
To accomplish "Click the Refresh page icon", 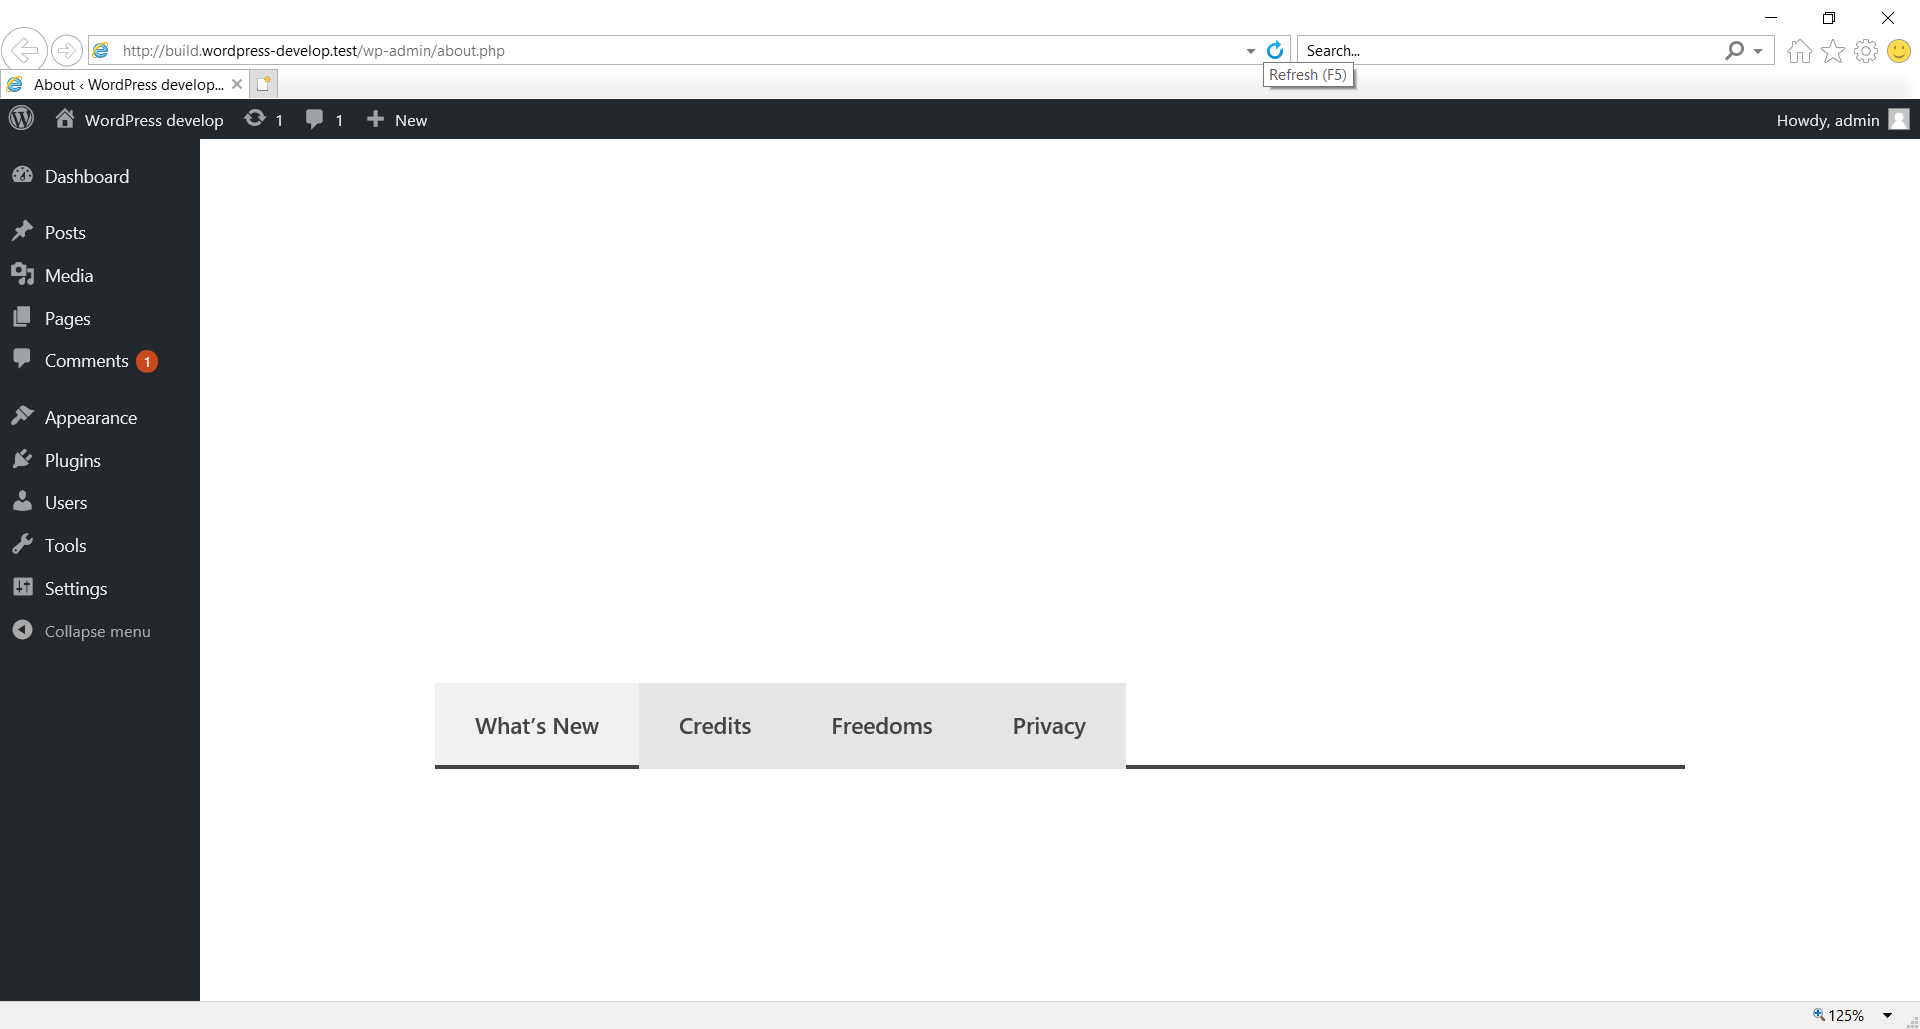I will [1275, 50].
